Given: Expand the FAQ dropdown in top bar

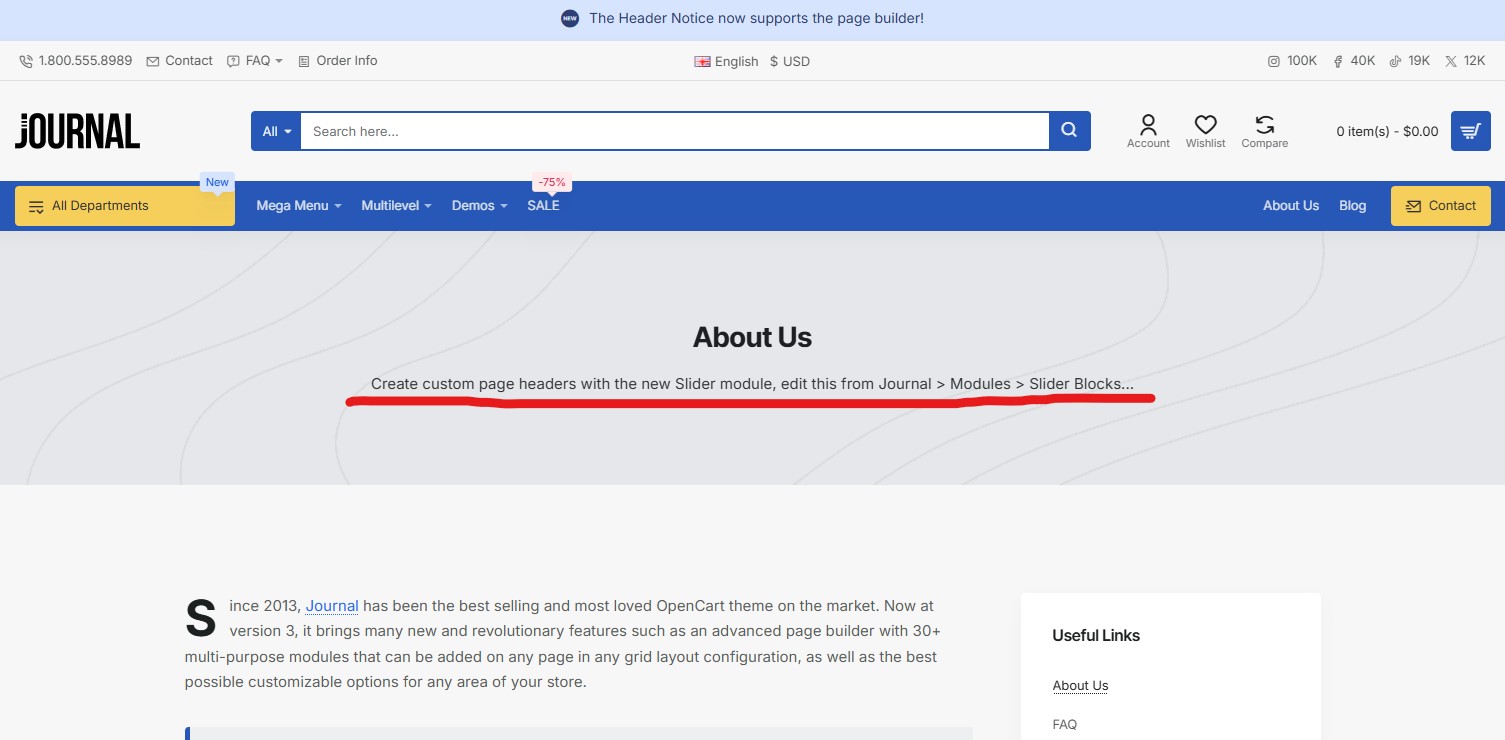Looking at the screenshot, I should (x=264, y=61).
